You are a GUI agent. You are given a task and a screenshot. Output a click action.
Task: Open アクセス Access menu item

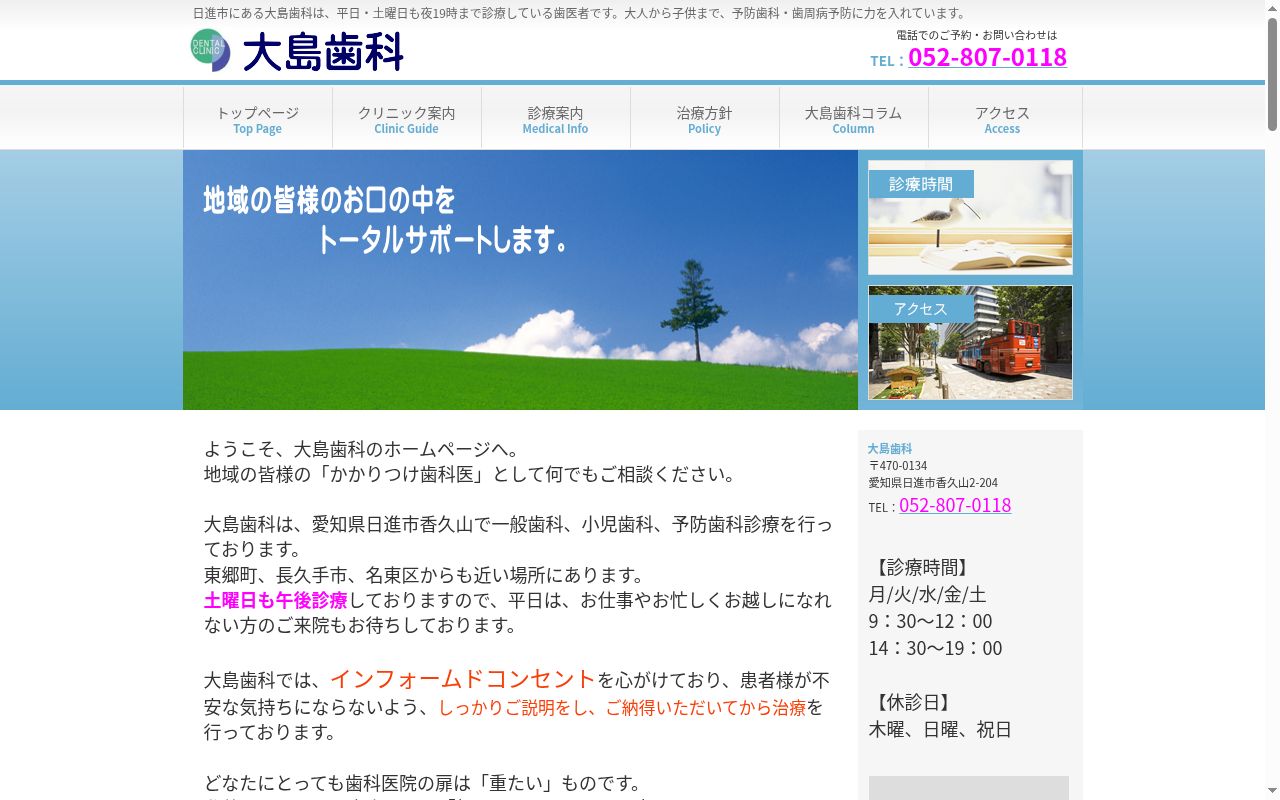pyautogui.click(x=1003, y=119)
